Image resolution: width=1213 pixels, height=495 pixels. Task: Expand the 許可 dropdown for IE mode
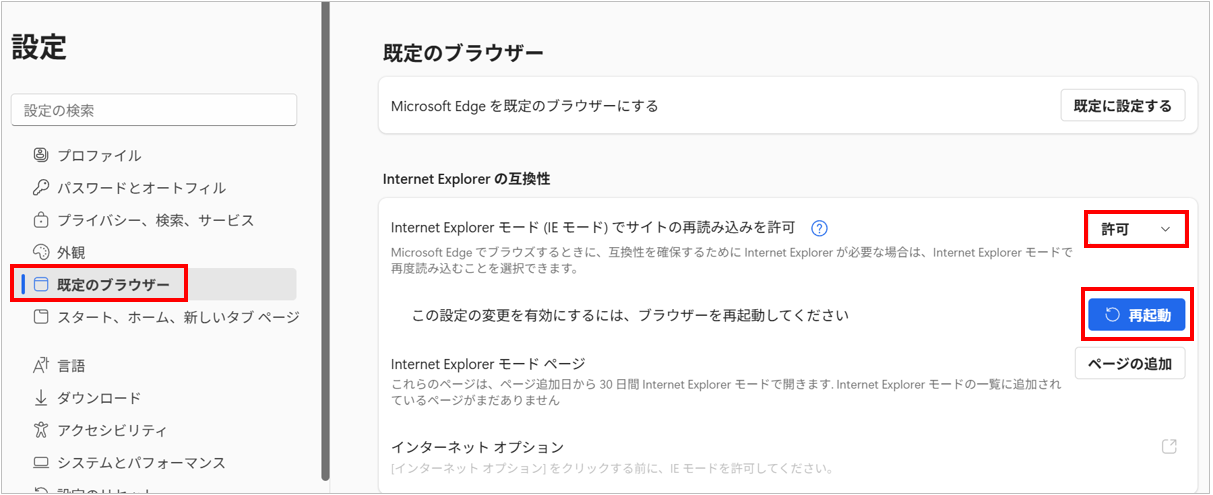1136,229
